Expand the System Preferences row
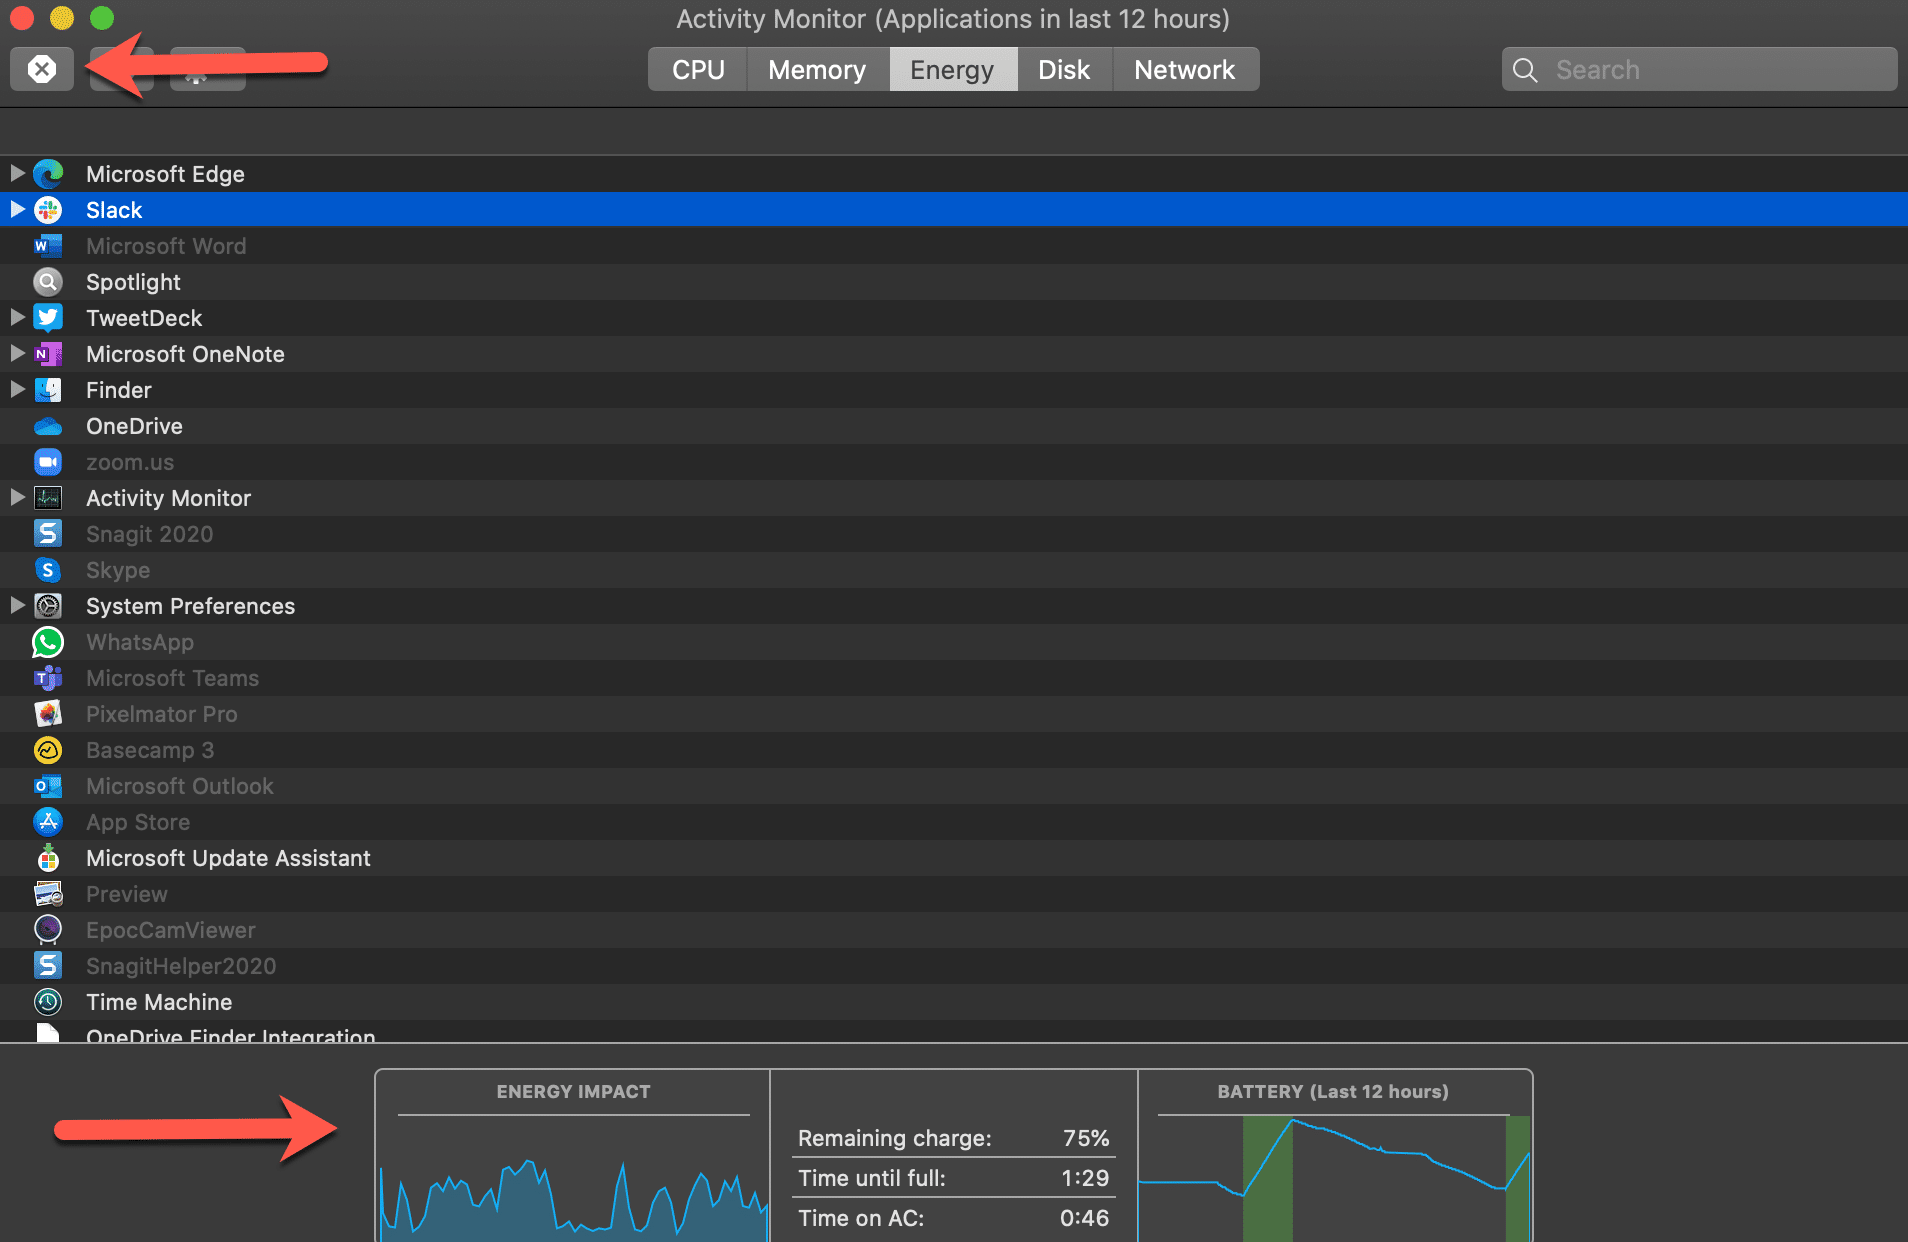Viewport: 1908px width, 1242px height. [17, 605]
